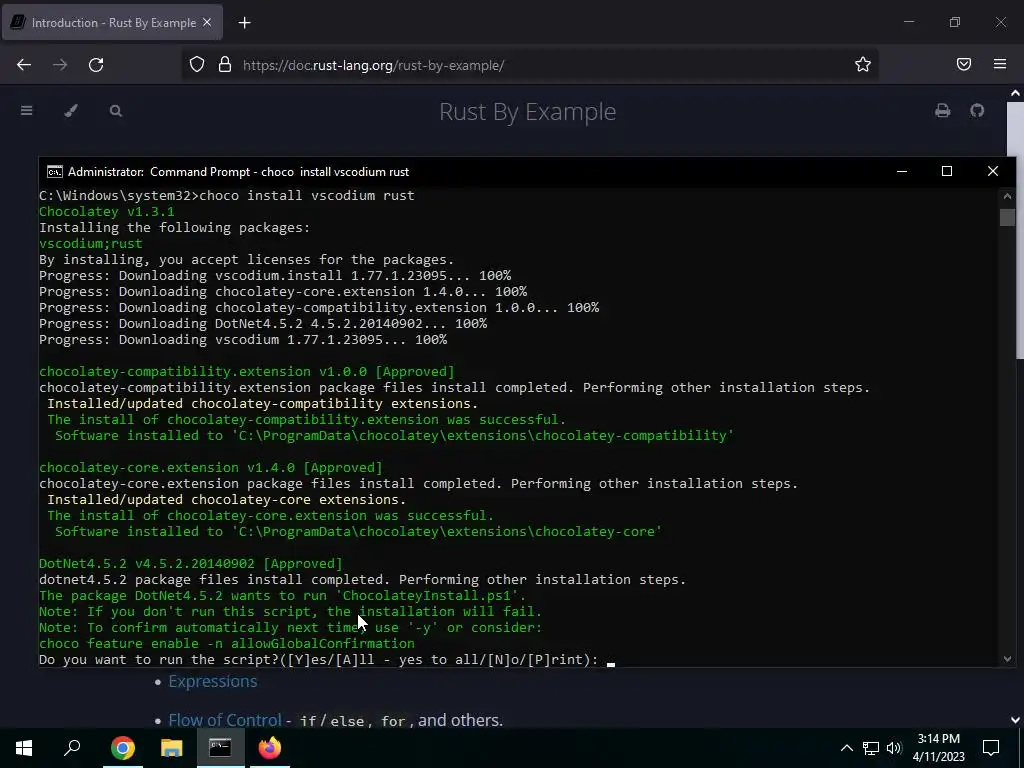Screen dimensions: 1024x768
Task: Open a new Firefox tab with plus button
Action: tap(244, 23)
